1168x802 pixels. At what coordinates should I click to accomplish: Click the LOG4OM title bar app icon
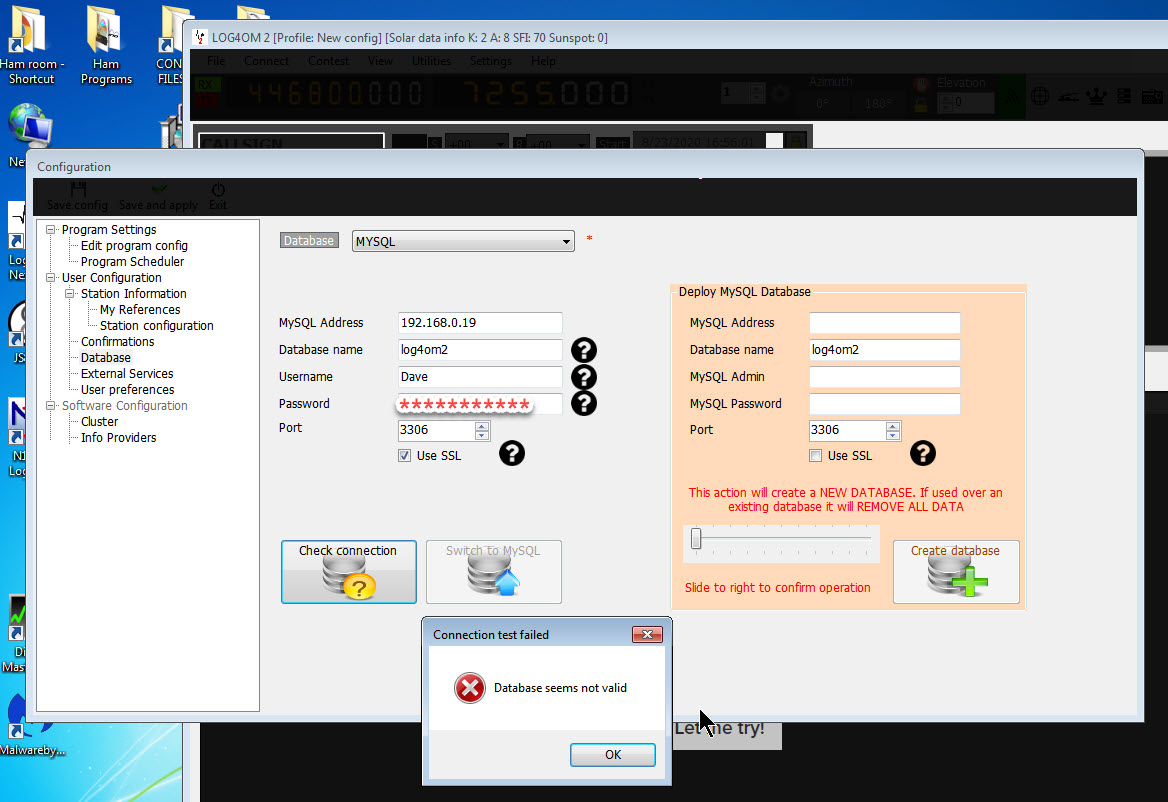point(200,37)
